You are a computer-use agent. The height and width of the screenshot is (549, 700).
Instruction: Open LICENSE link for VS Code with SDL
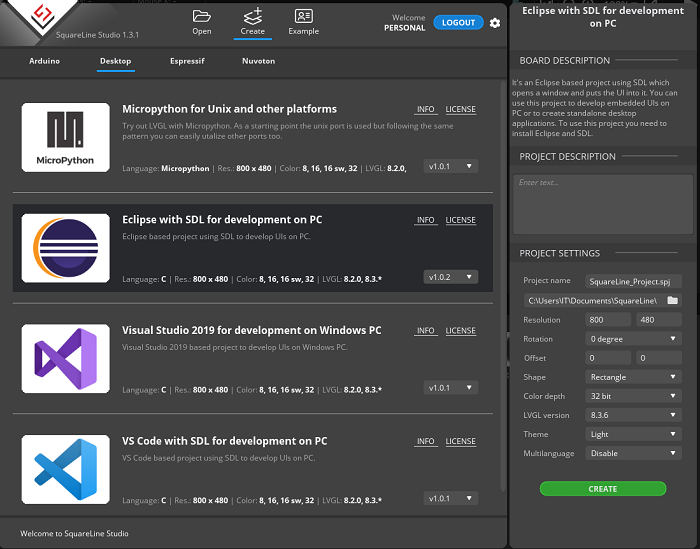coord(461,441)
